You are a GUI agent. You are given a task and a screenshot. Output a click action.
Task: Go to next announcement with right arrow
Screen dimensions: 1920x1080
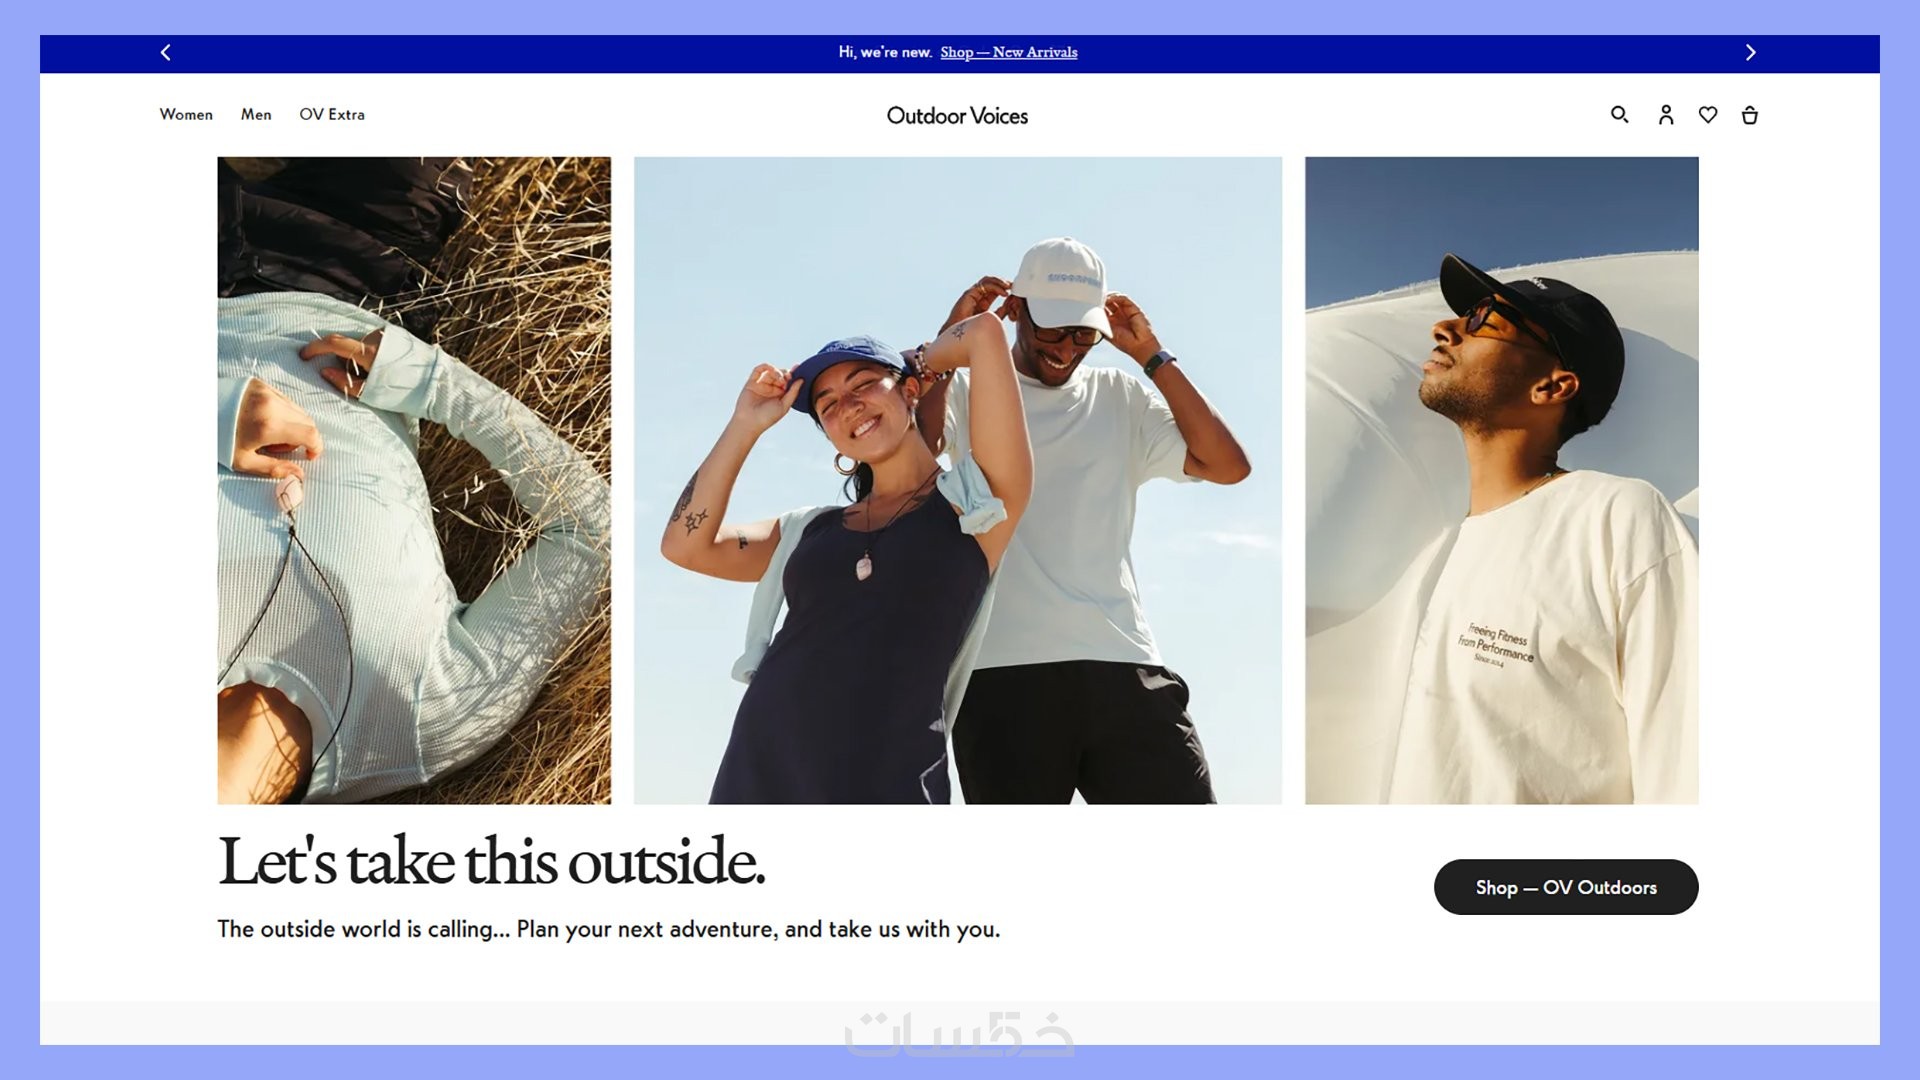coord(1750,52)
